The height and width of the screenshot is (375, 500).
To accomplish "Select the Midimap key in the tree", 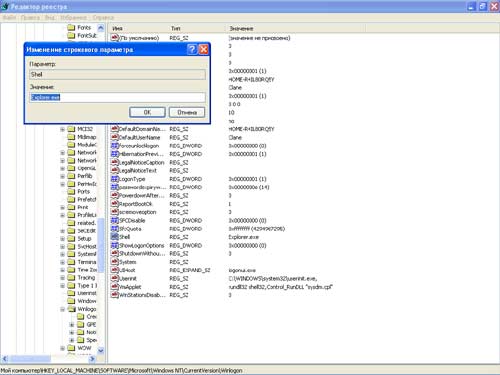I will click(87, 137).
